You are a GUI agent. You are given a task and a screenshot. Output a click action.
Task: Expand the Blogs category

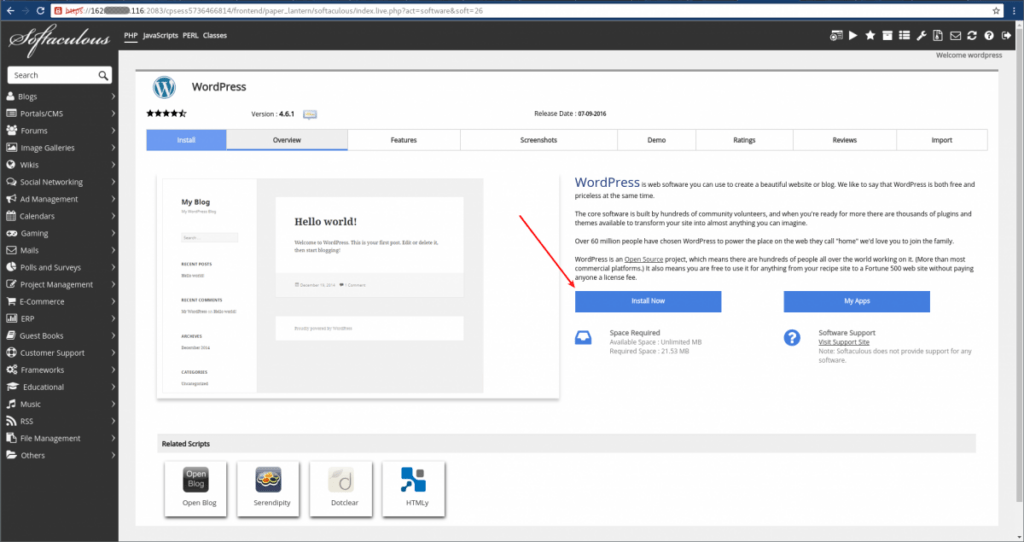[x=60, y=97]
